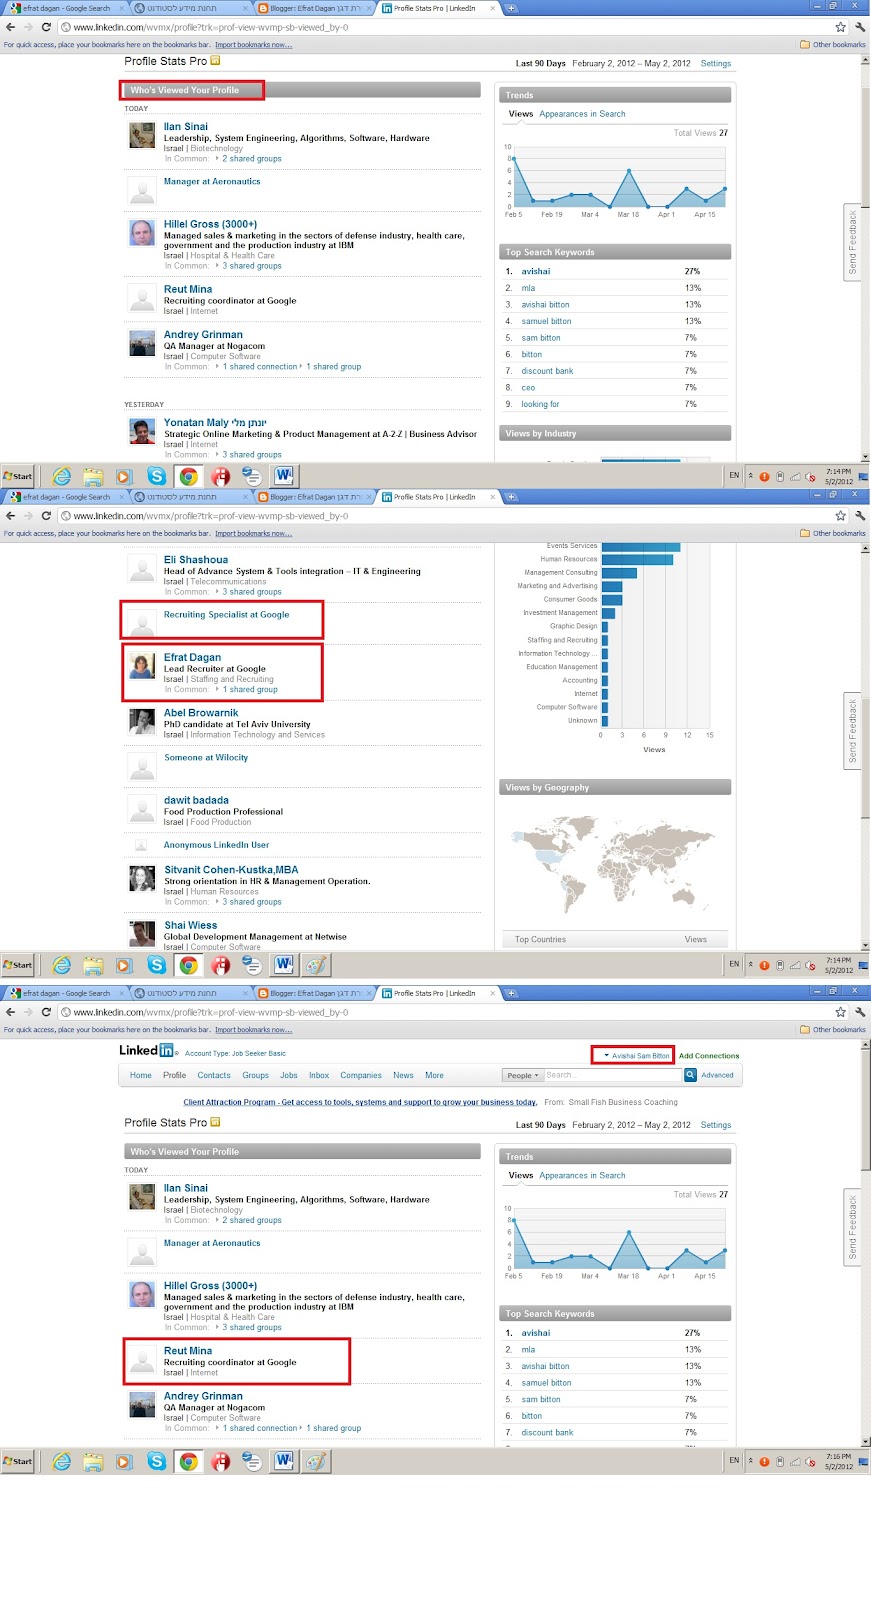871x1600 pixels.
Task: Click the Human Resources bar in industry chart
Action: [637, 559]
